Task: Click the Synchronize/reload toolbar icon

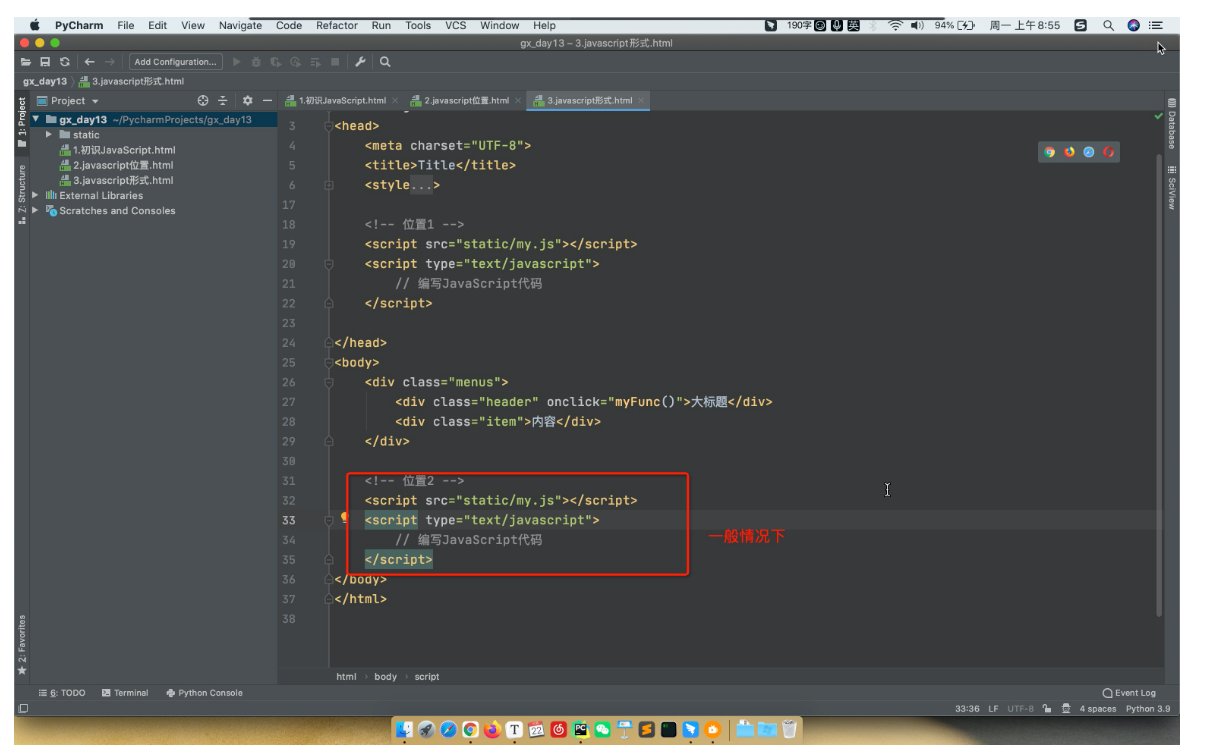Action: [65, 62]
